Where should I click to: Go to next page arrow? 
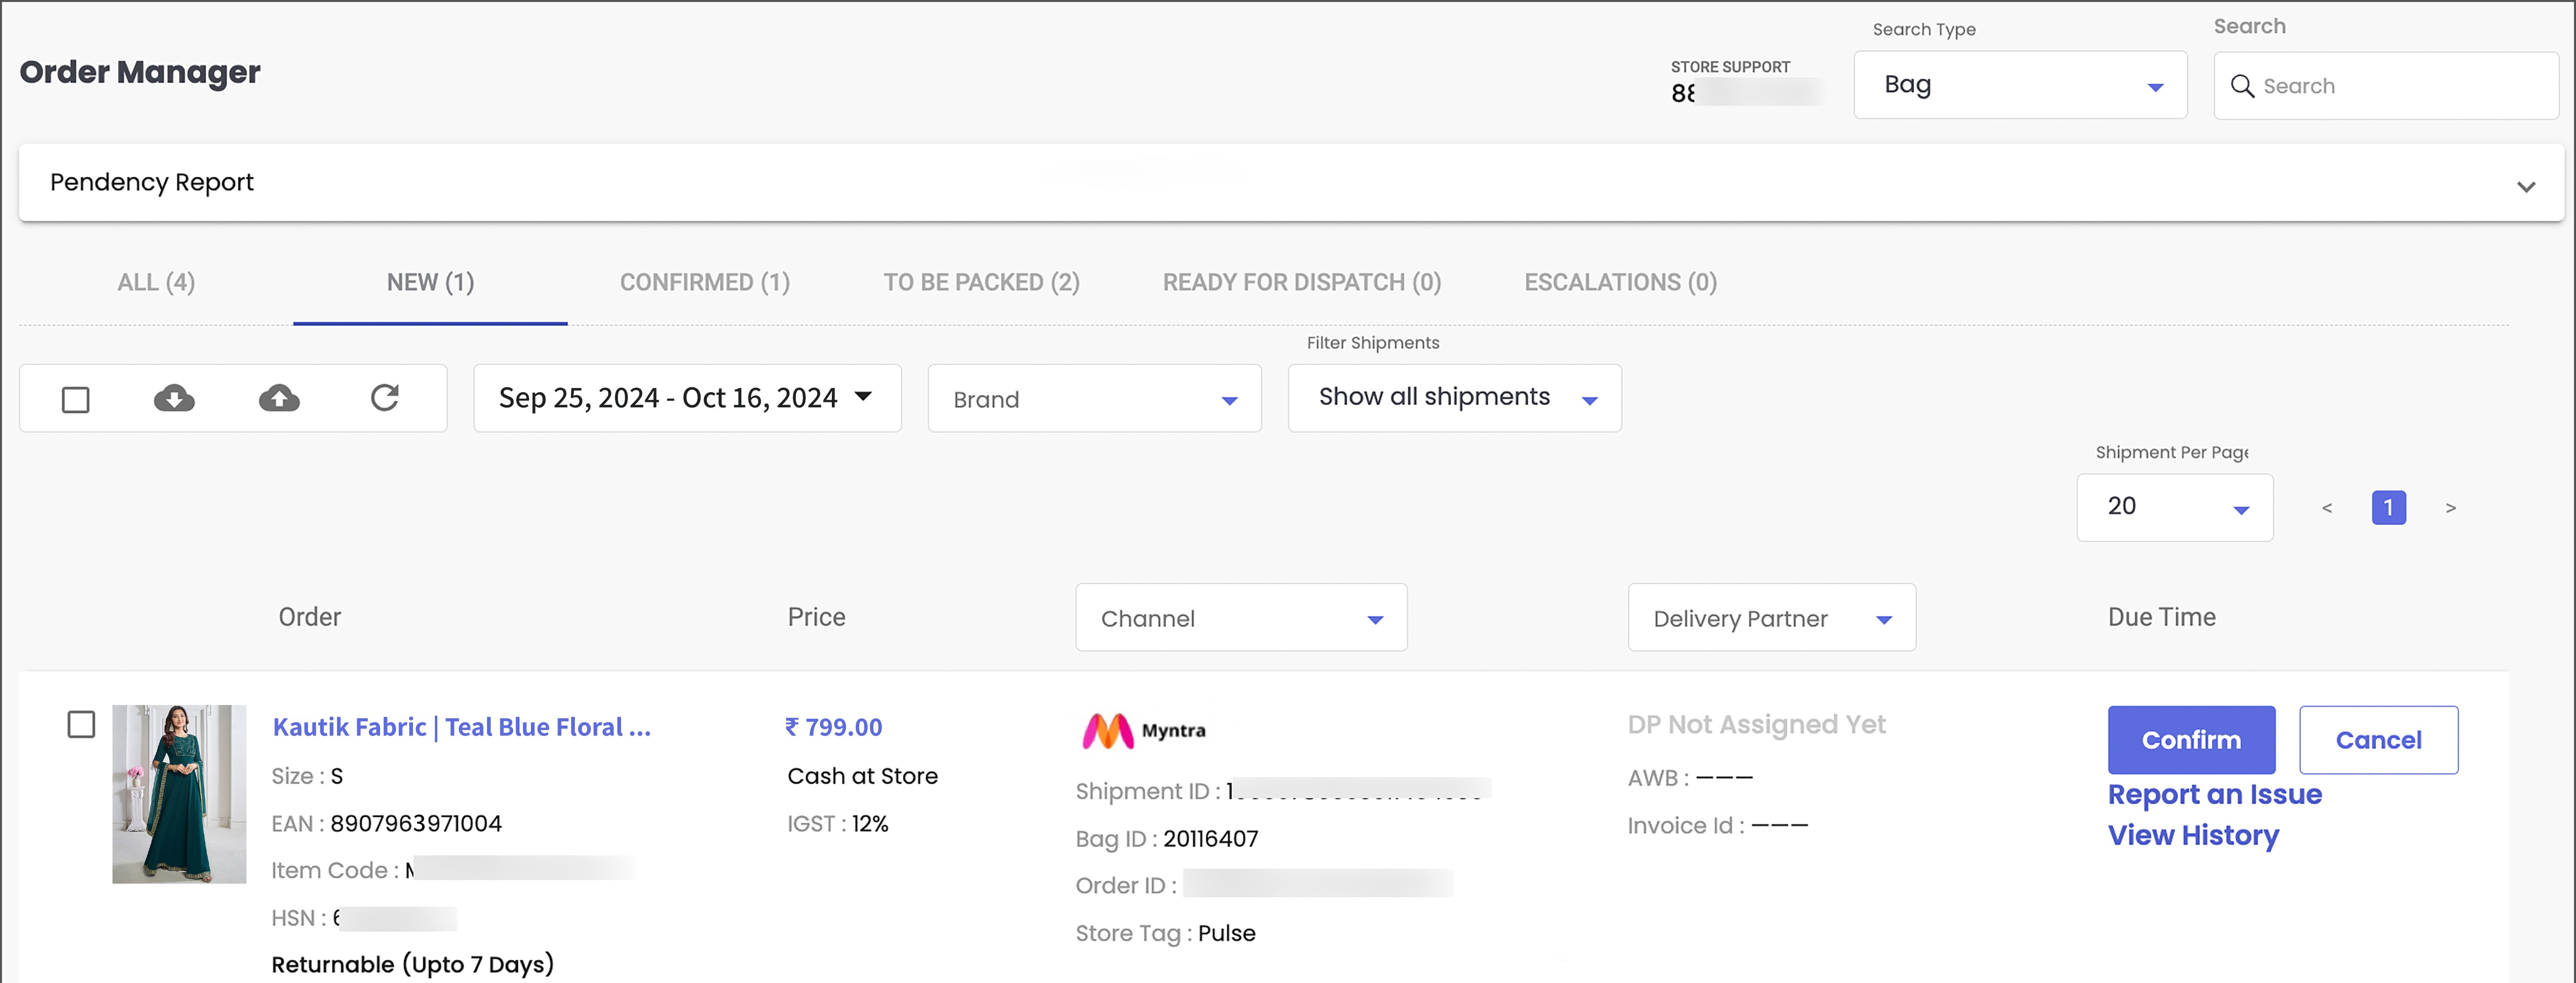click(2450, 508)
